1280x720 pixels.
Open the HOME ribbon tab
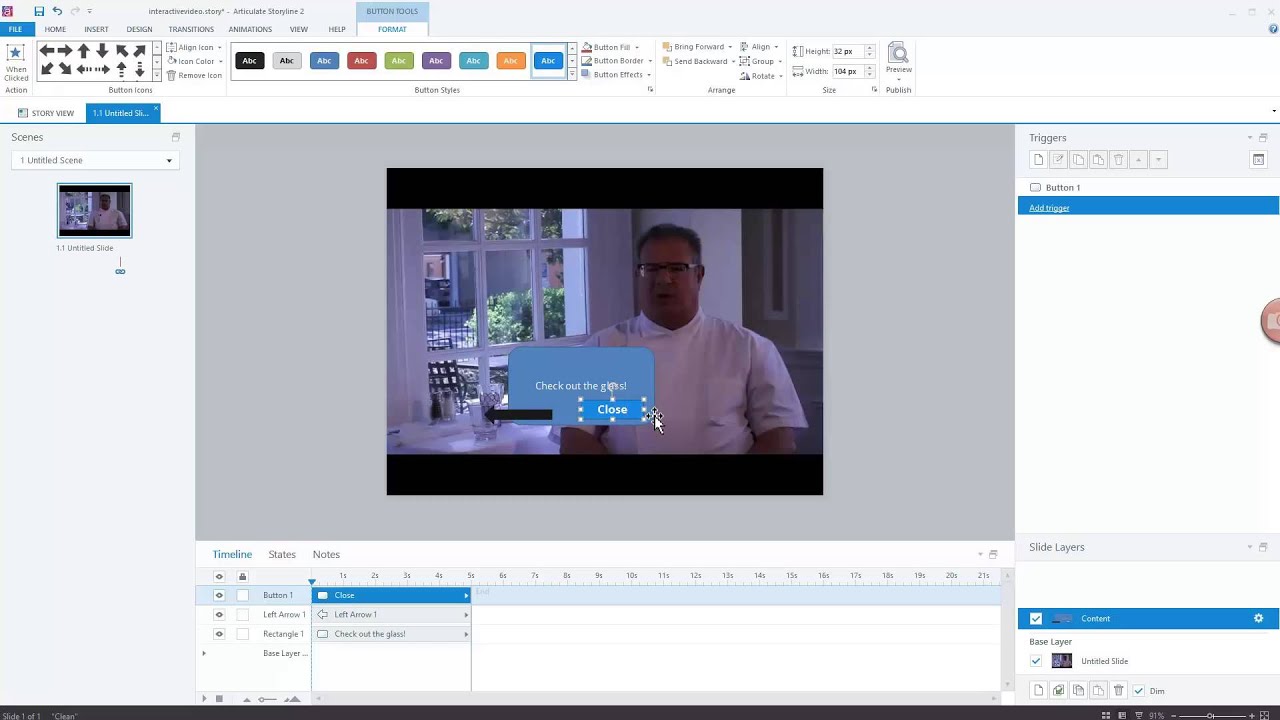[55, 29]
